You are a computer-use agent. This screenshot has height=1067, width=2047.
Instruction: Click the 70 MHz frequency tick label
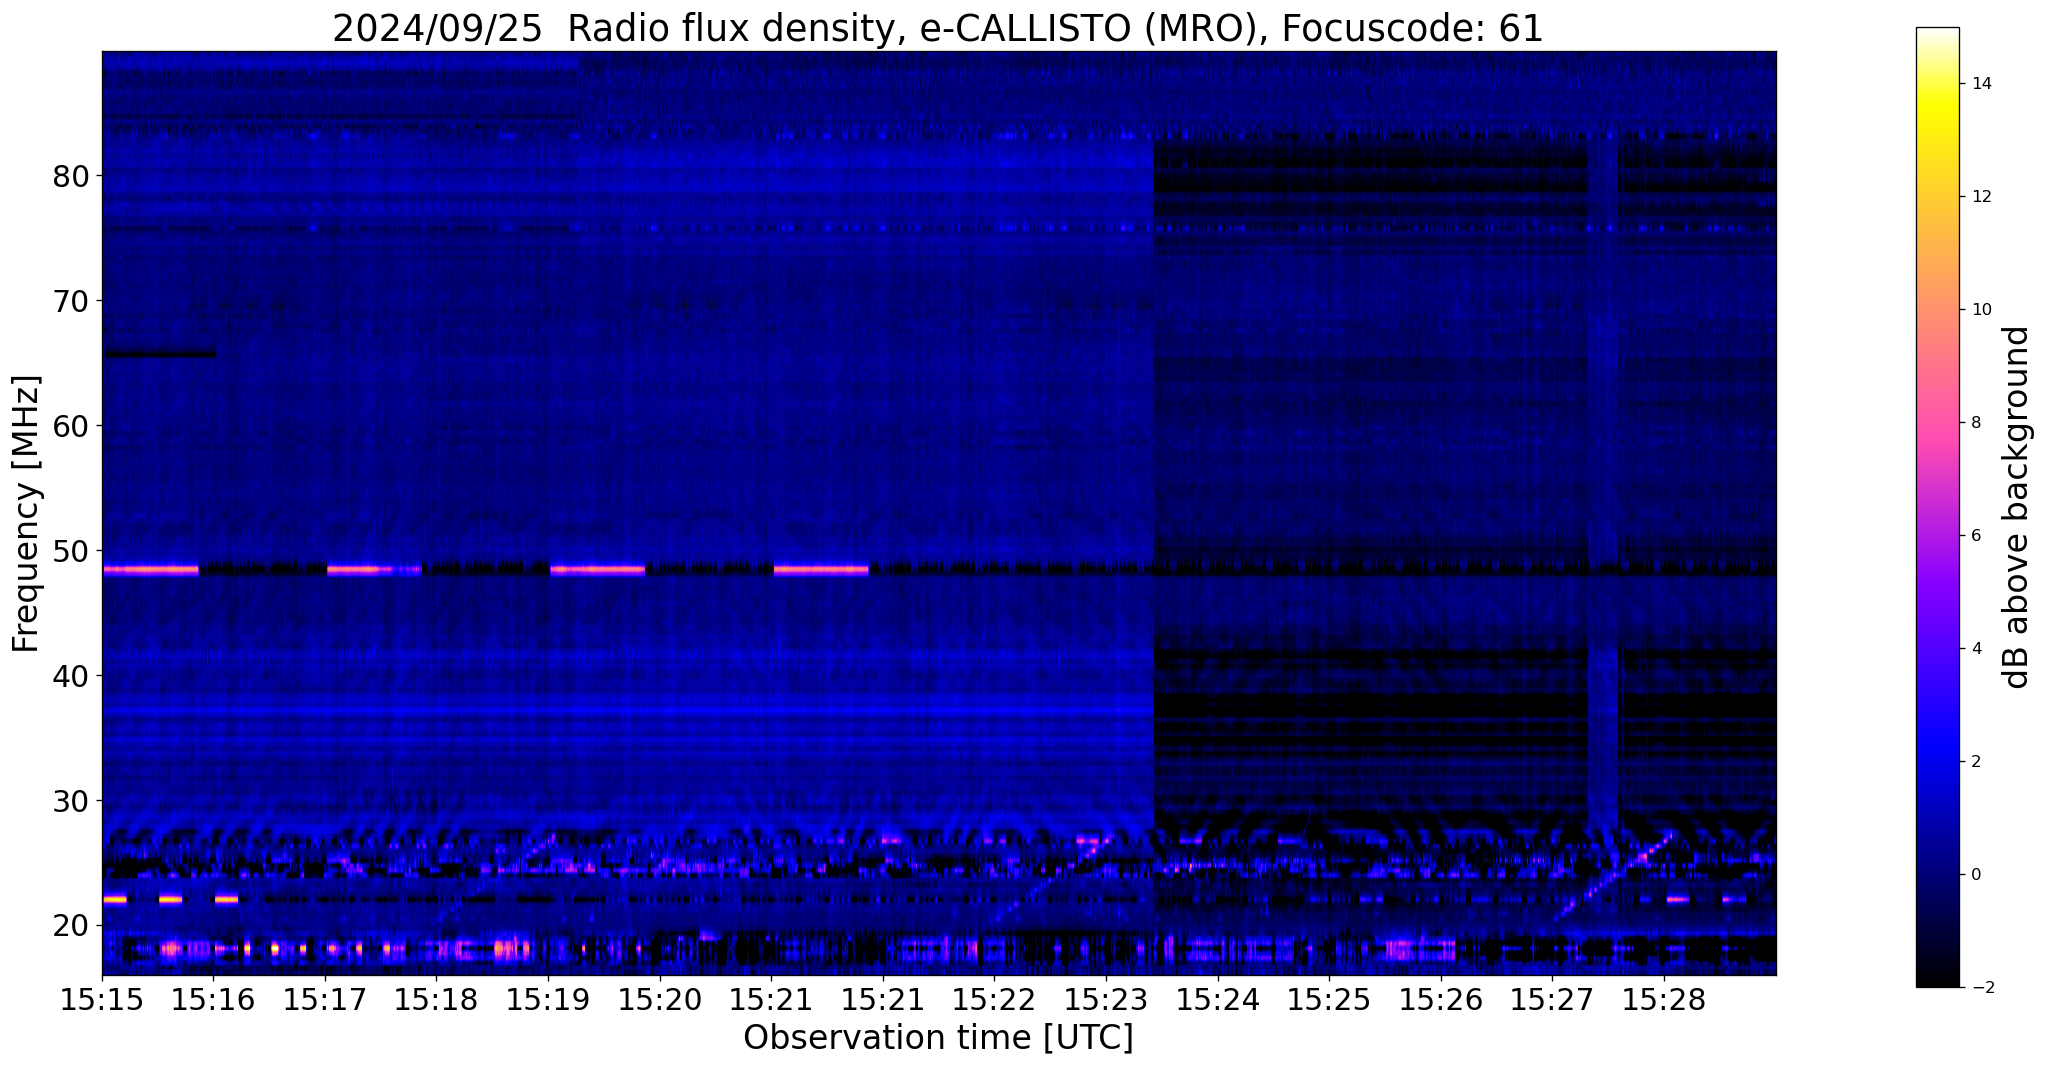click(x=70, y=301)
